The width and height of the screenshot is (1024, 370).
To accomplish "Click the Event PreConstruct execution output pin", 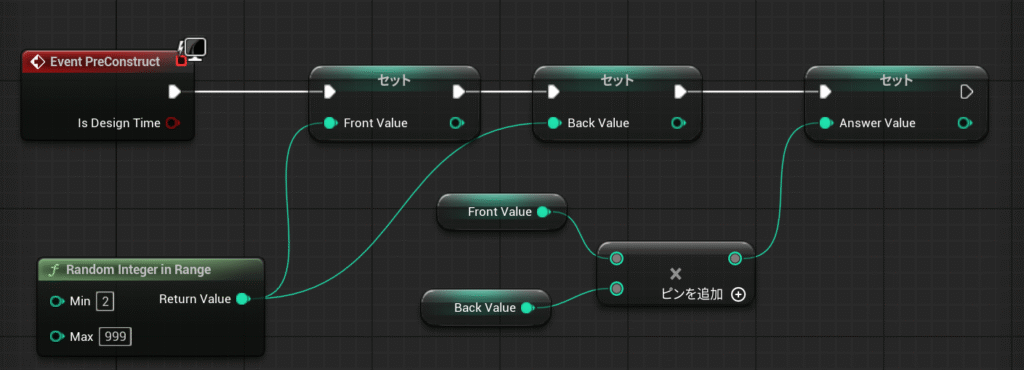I will click(174, 92).
